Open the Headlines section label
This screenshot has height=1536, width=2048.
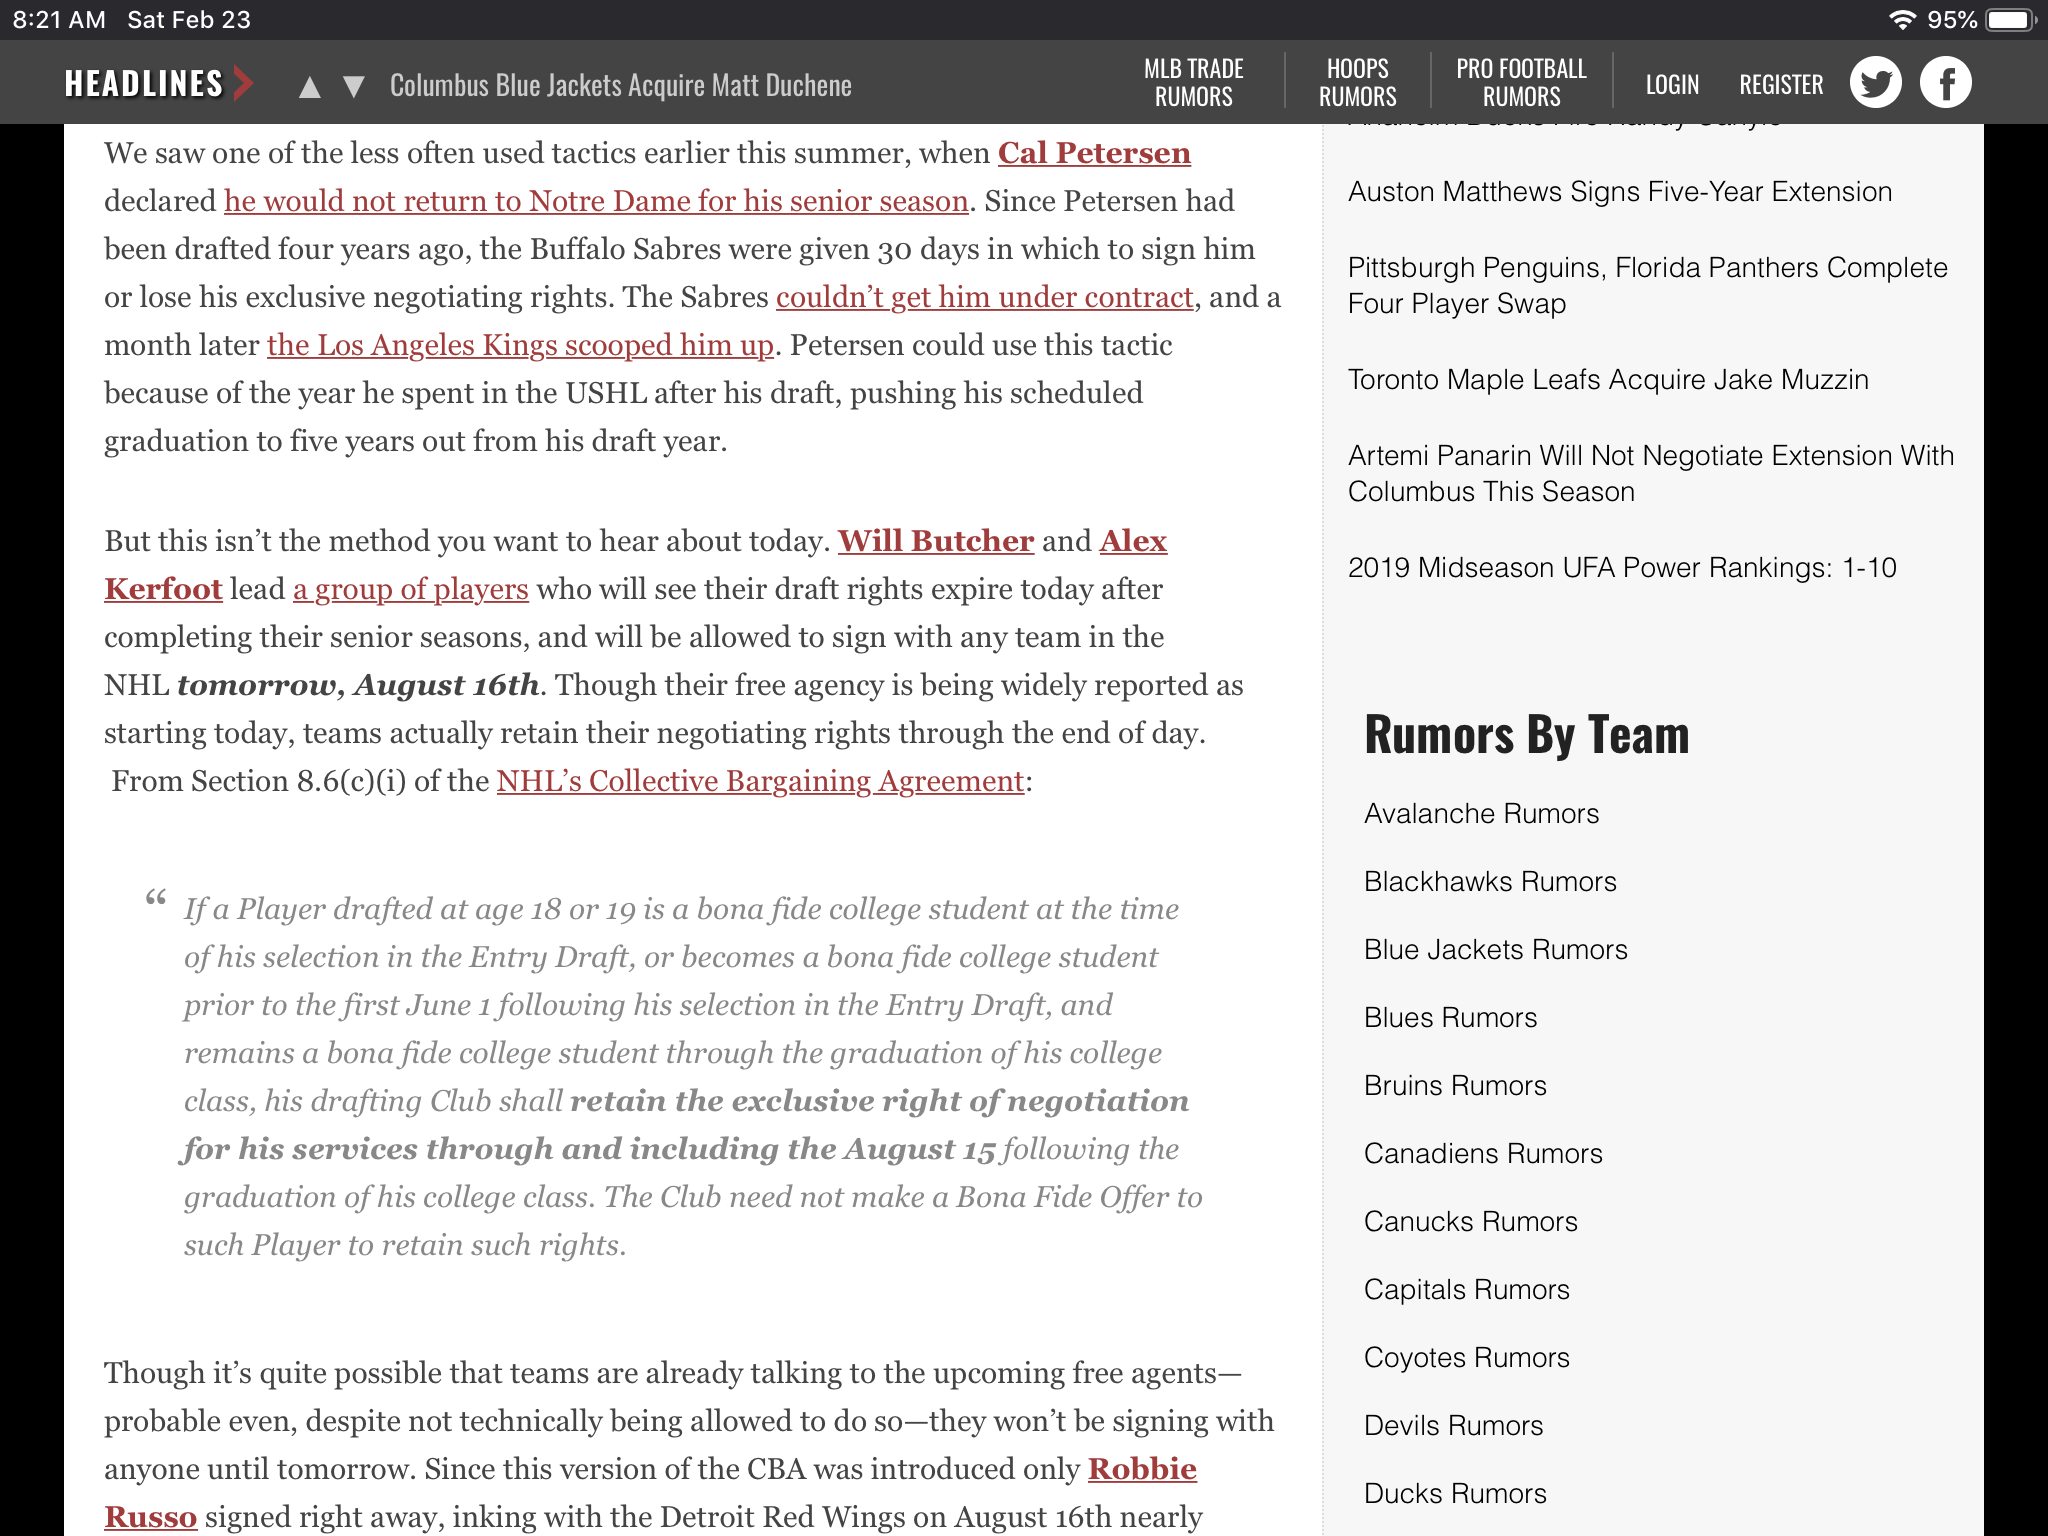144,84
